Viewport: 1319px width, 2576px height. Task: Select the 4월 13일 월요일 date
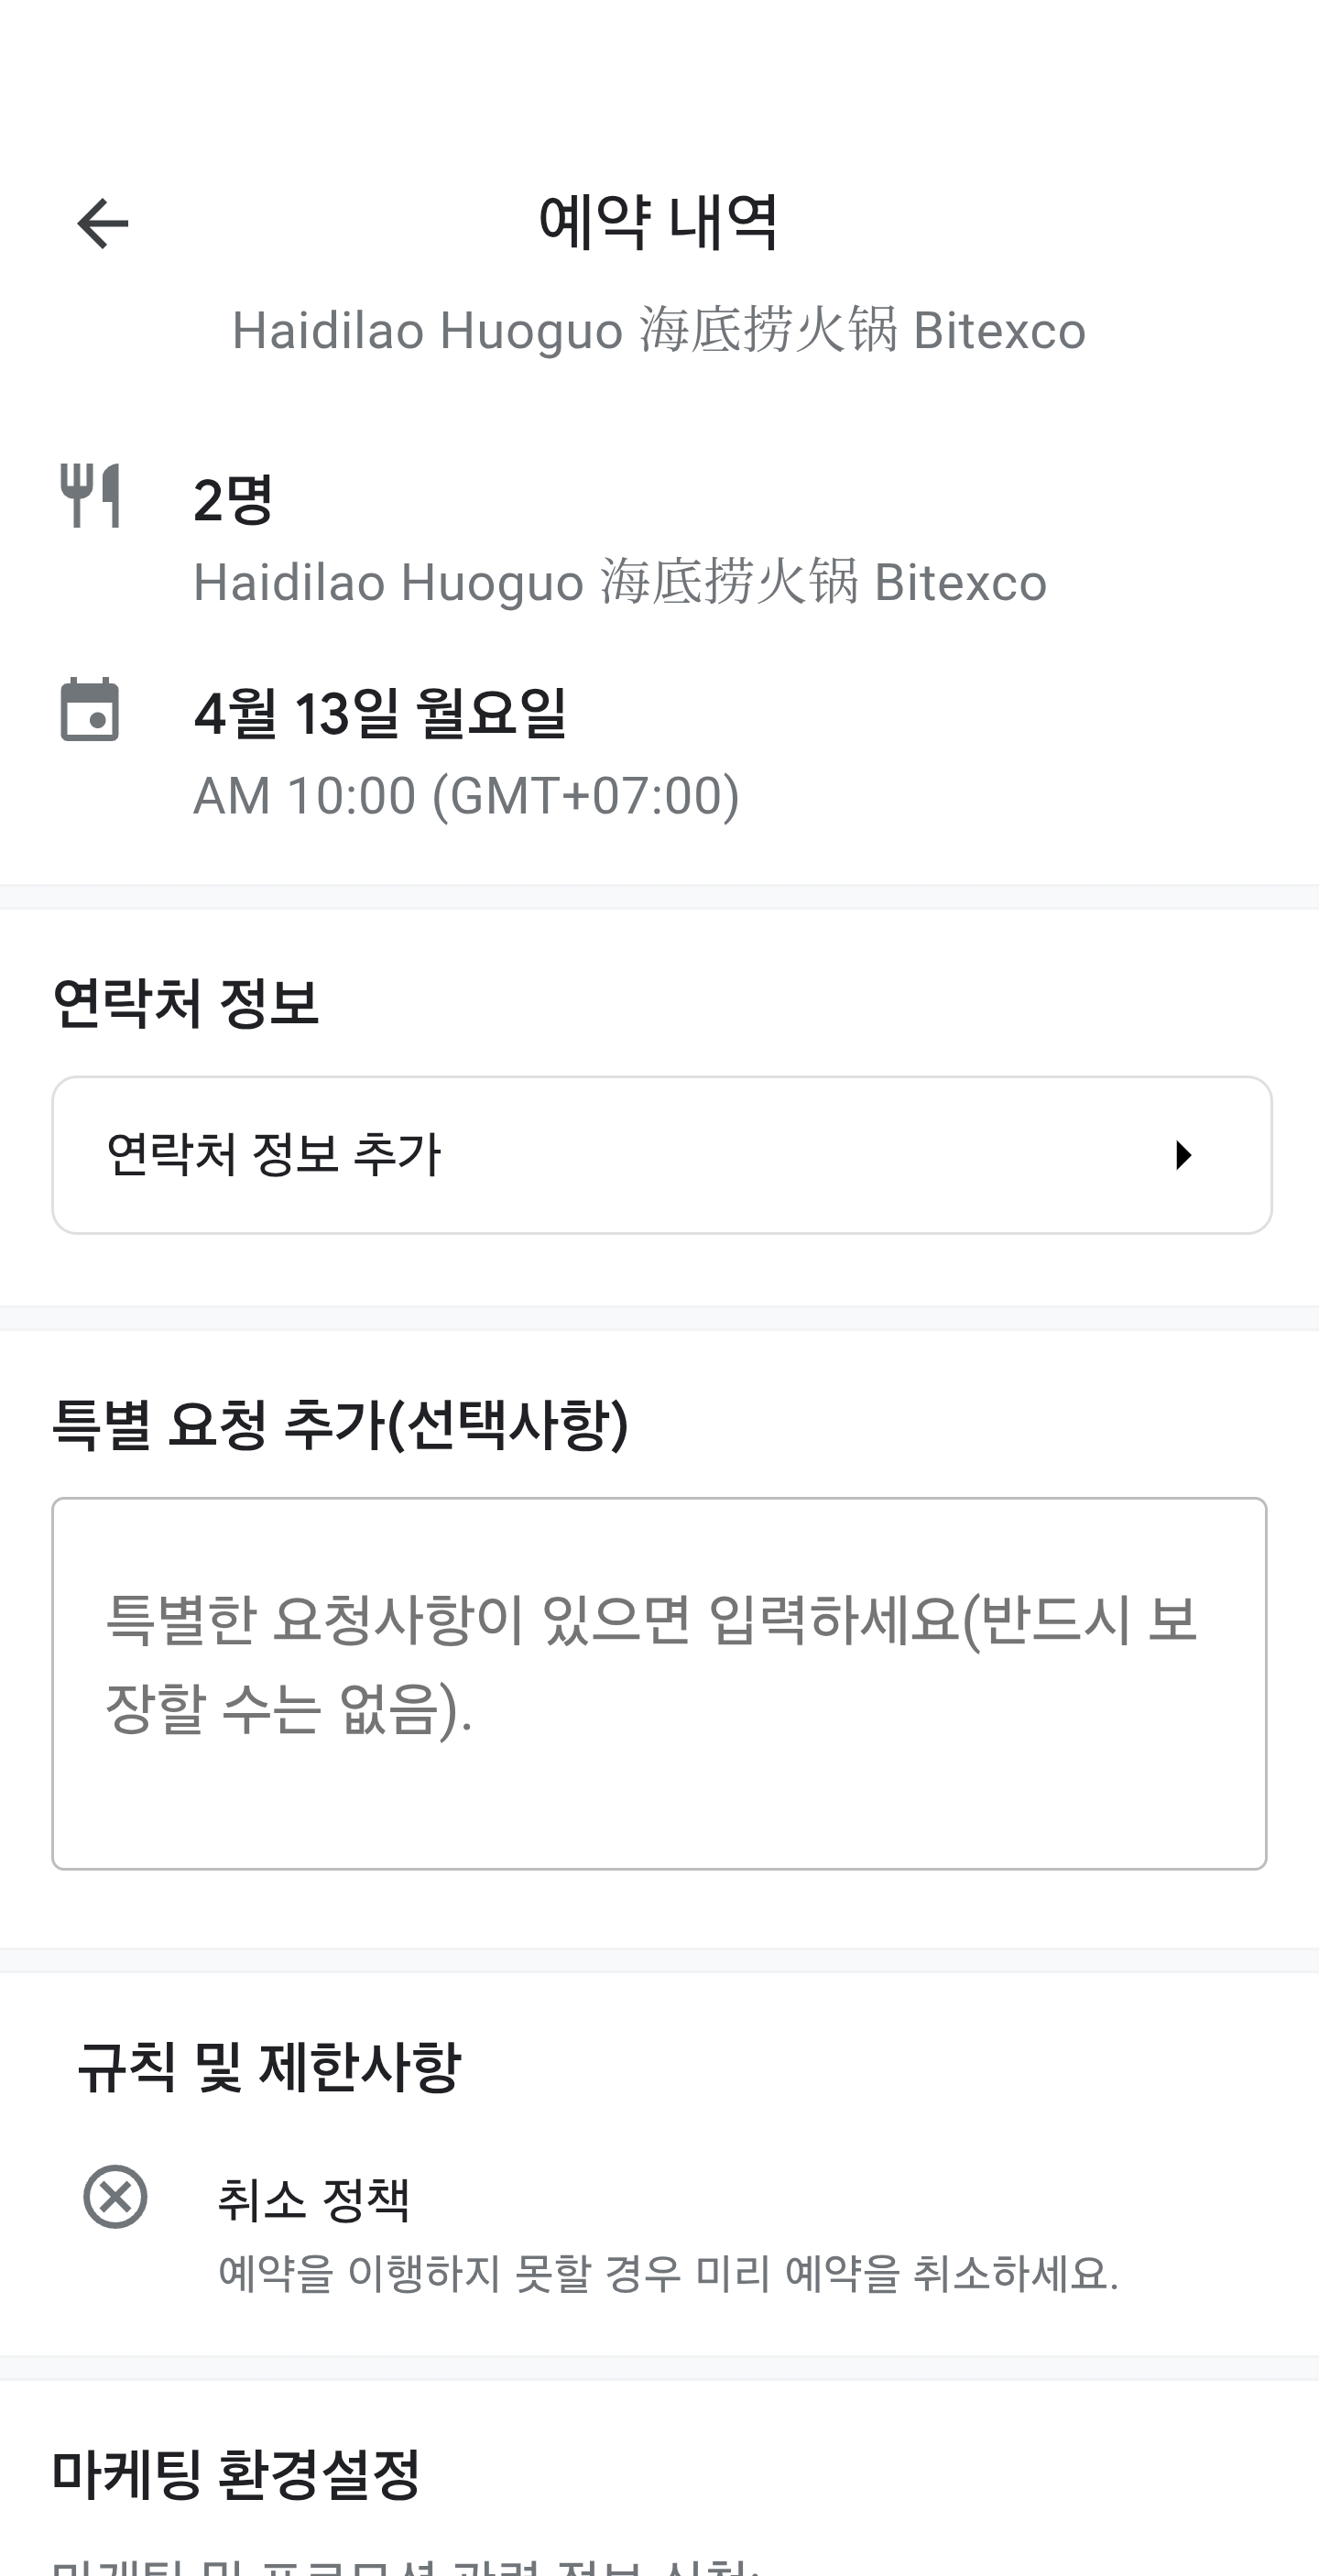pyautogui.click(x=380, y=713)
